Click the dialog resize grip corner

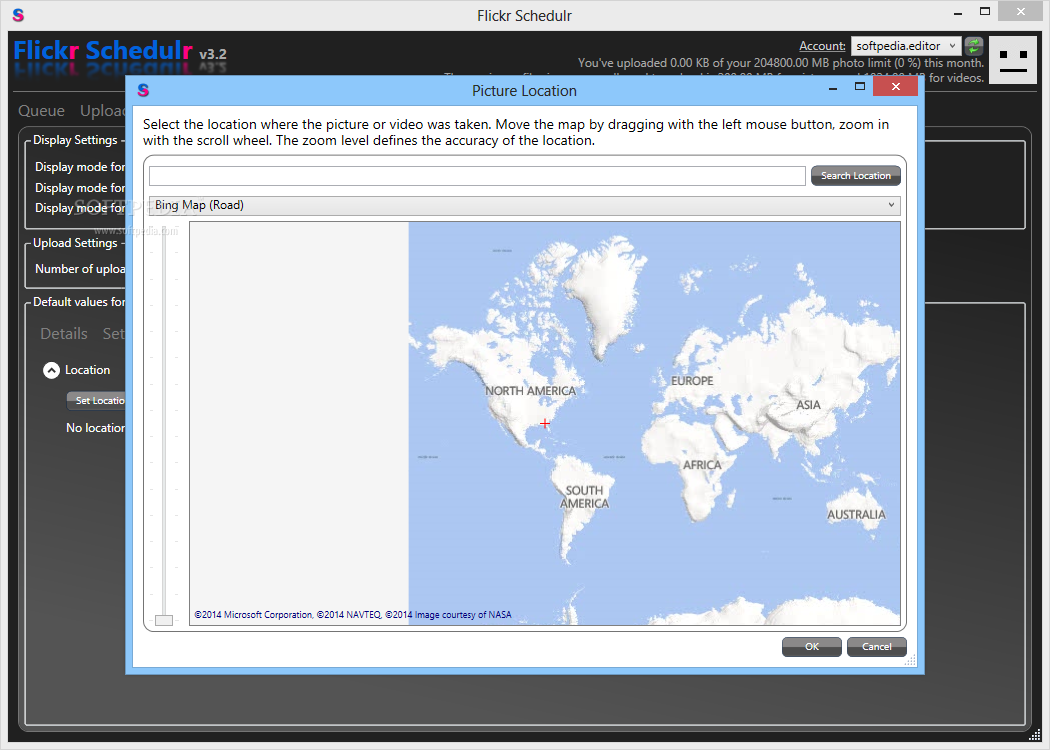click(x=910, y=661)
